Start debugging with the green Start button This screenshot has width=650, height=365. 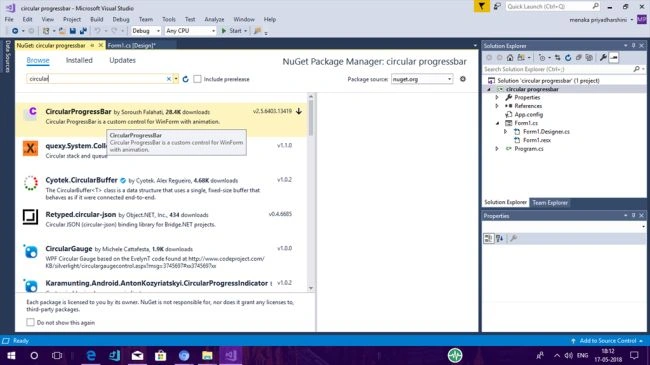[232, 31]
